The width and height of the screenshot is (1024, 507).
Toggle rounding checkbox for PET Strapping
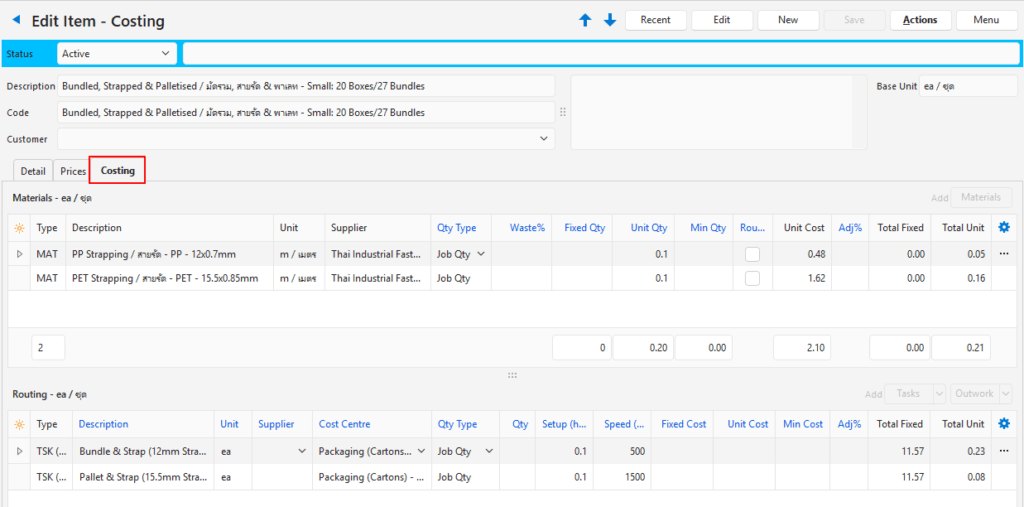click(x=752, y=278)
